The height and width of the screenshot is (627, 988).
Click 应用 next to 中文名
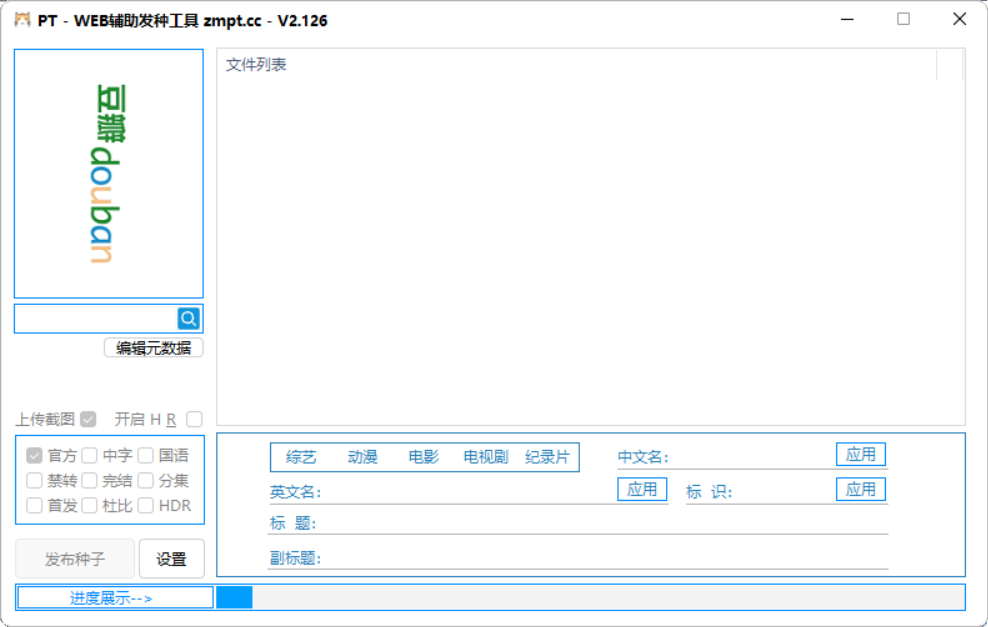click(x=861, y=453)
